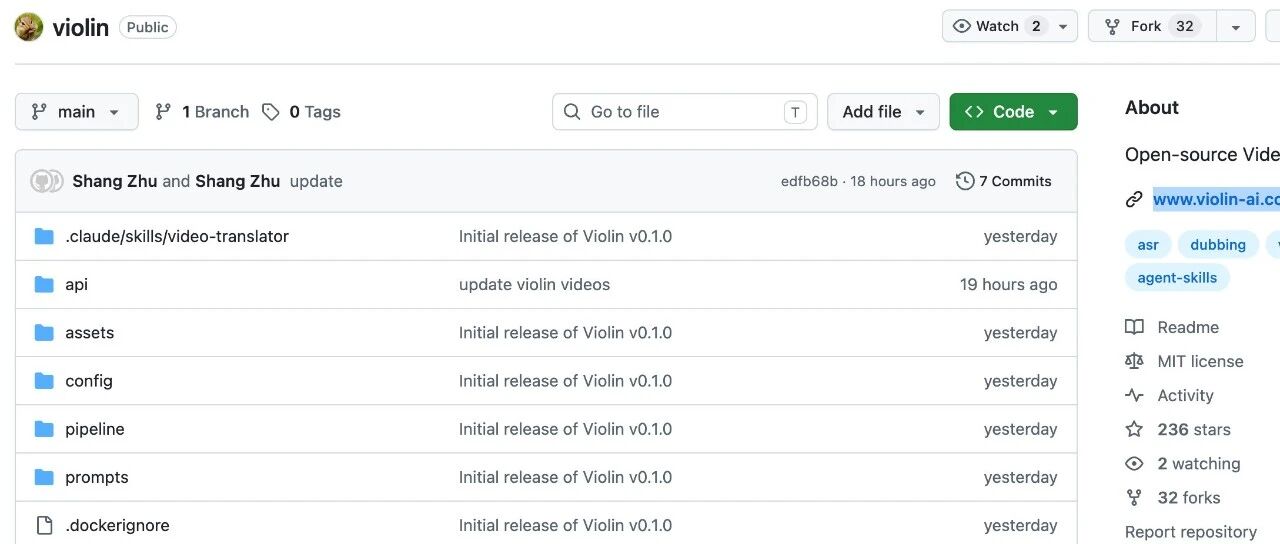This screenshot has width=1280, height=544.
Task: View the 236 stars link
Action: [1194, 429]
